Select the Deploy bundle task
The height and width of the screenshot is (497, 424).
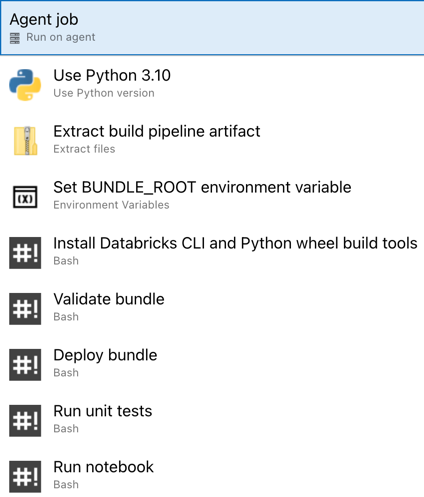tap(212, 364)
